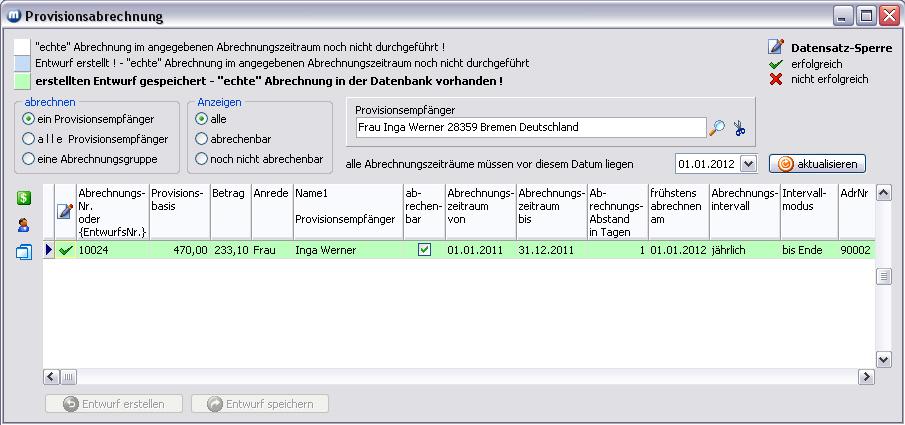Select 'abrechenbar' display filter
Screen dimensions: 905x425
tap(202, 139)
